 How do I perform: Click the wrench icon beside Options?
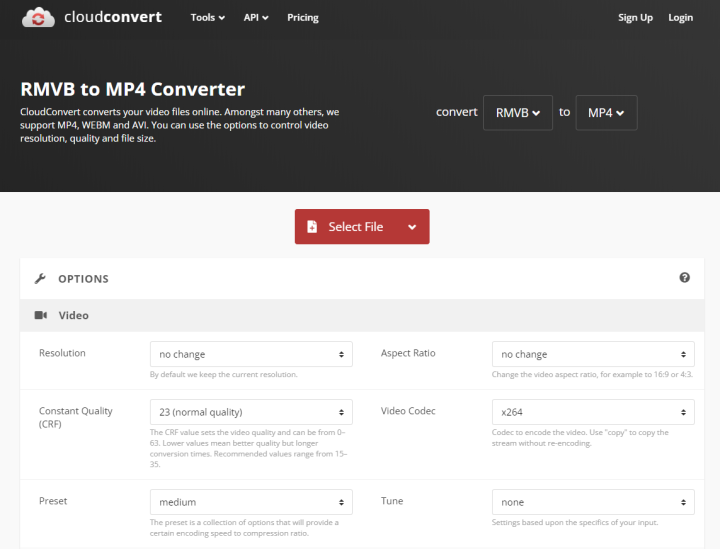click(x=40, y=279)
